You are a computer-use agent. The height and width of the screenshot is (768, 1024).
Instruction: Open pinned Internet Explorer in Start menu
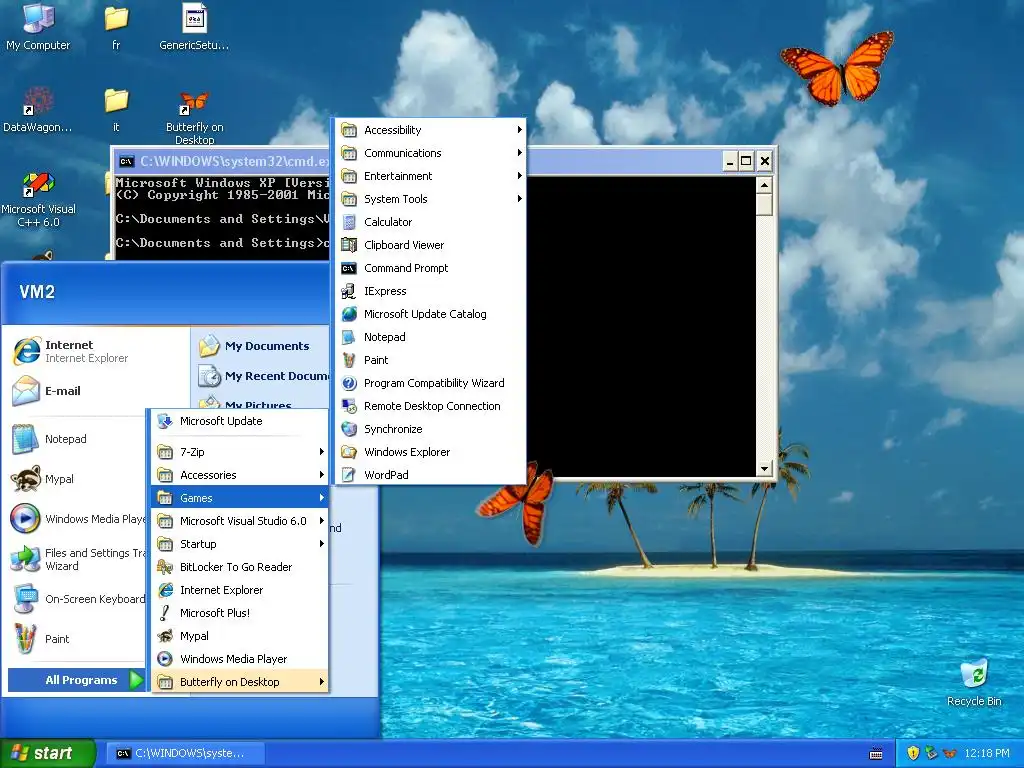pyautogui.click(x=98, y=351)
